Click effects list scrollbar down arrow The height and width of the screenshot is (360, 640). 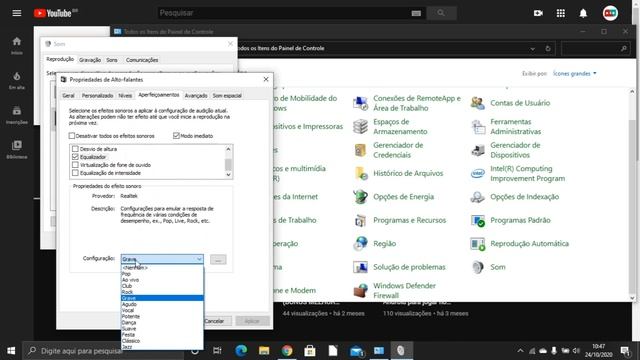pyautogui.click(x=228, y=175)
